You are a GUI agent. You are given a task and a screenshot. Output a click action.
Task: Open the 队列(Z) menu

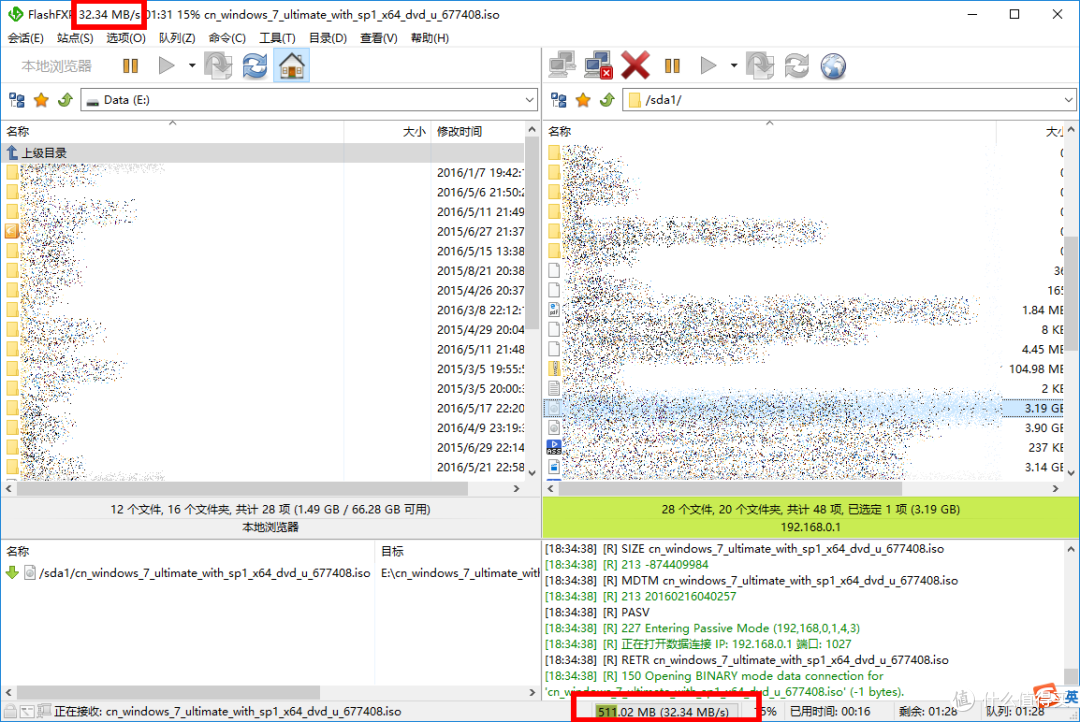(177, 38)
